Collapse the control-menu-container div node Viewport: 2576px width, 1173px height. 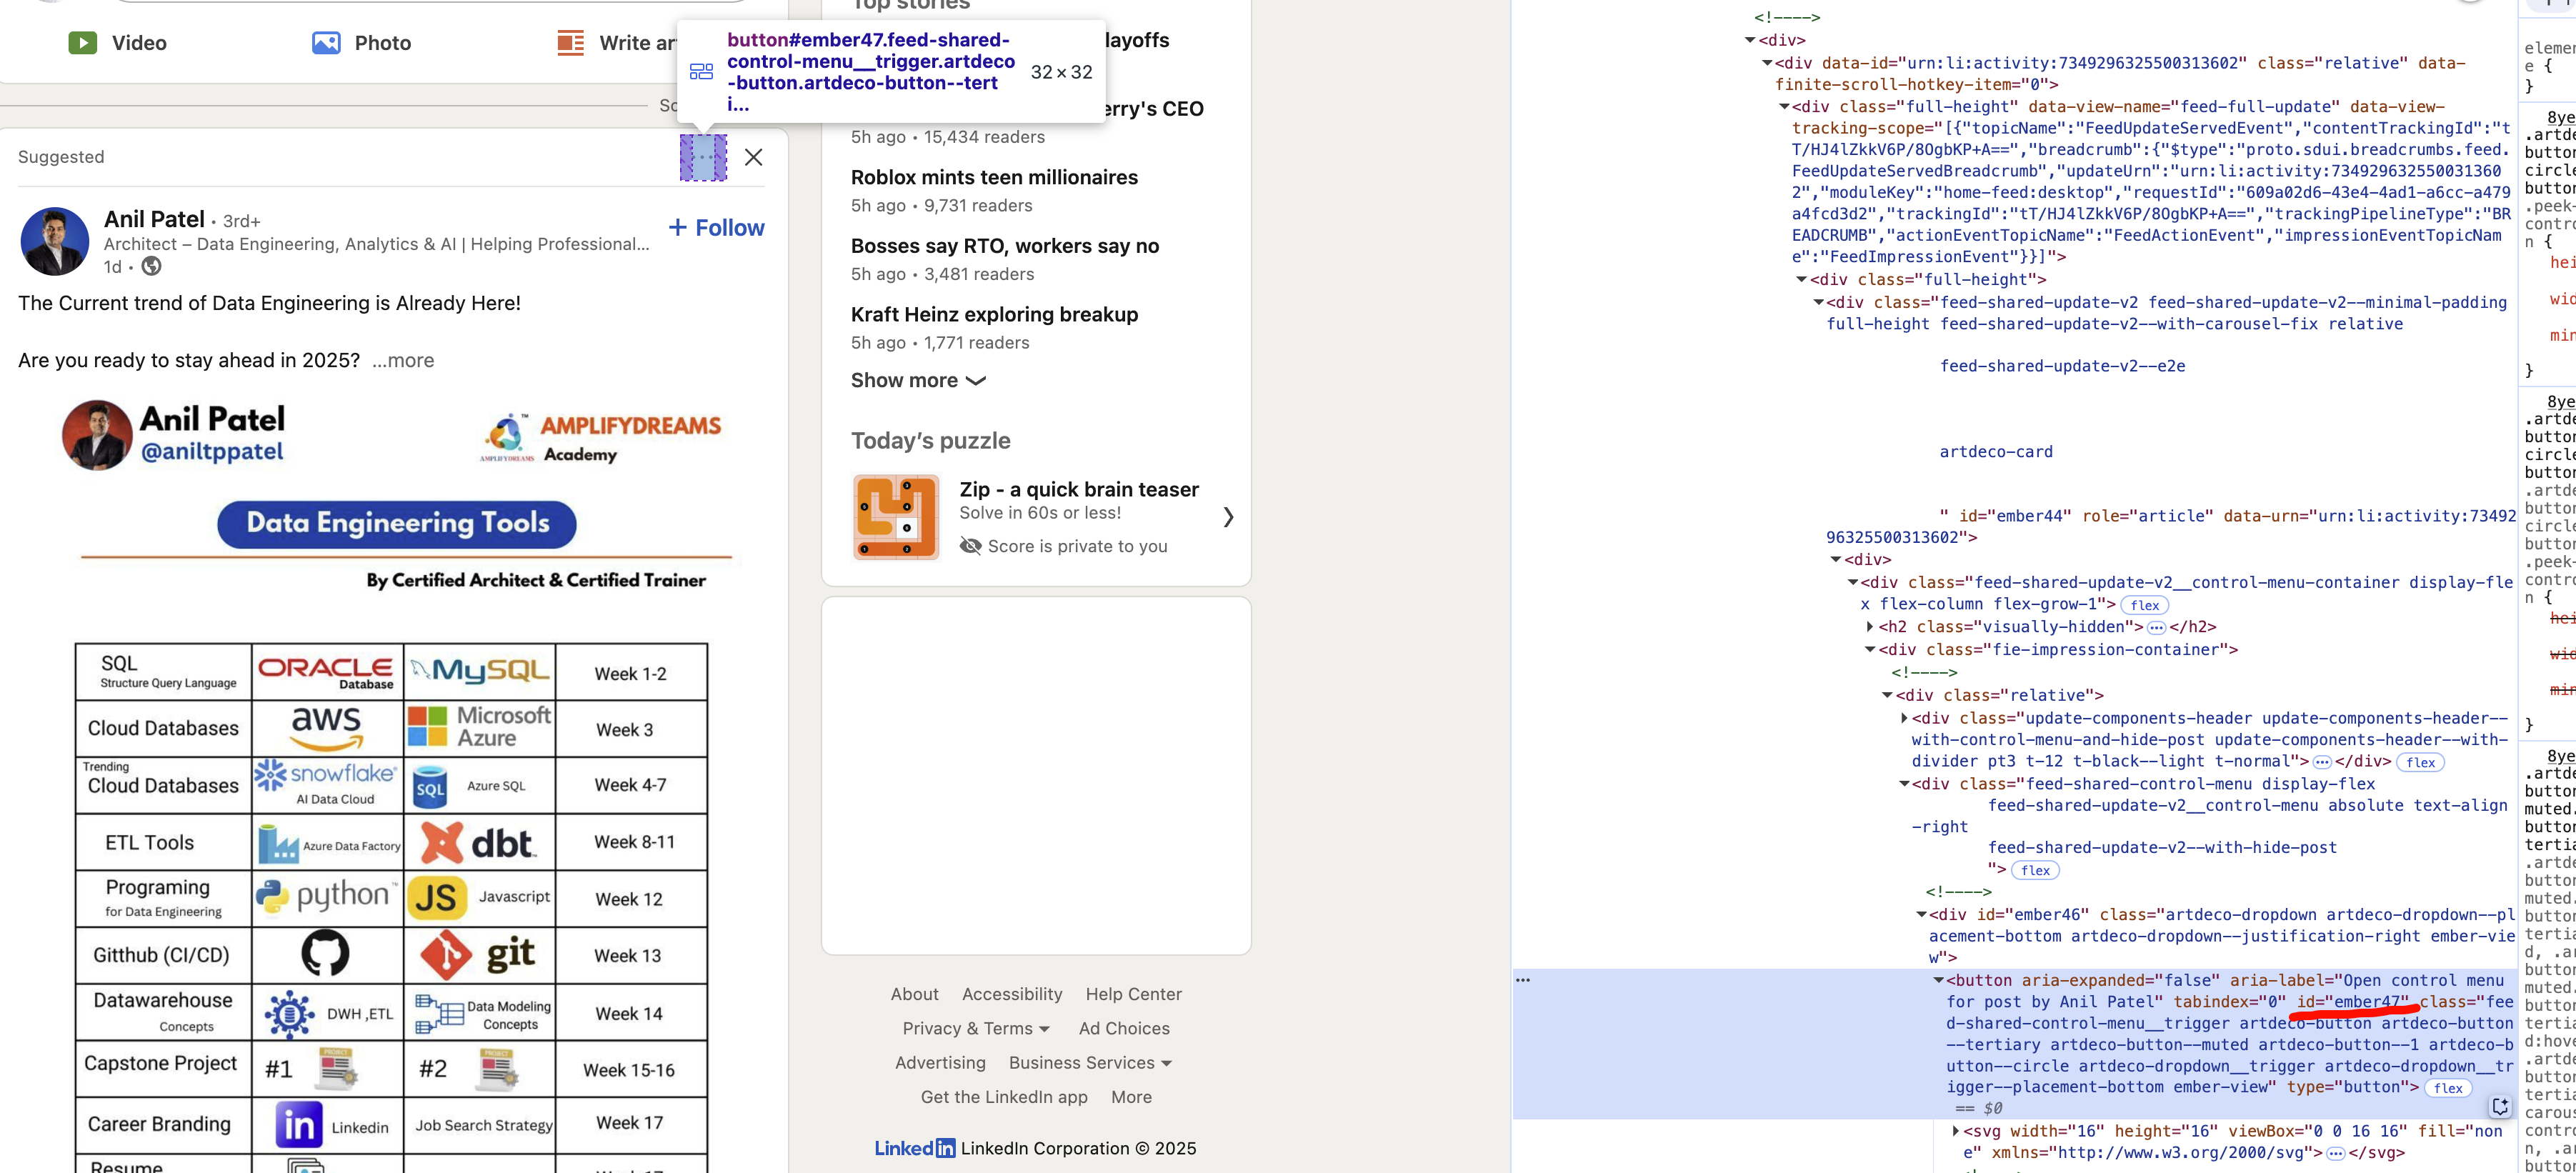1852,582
